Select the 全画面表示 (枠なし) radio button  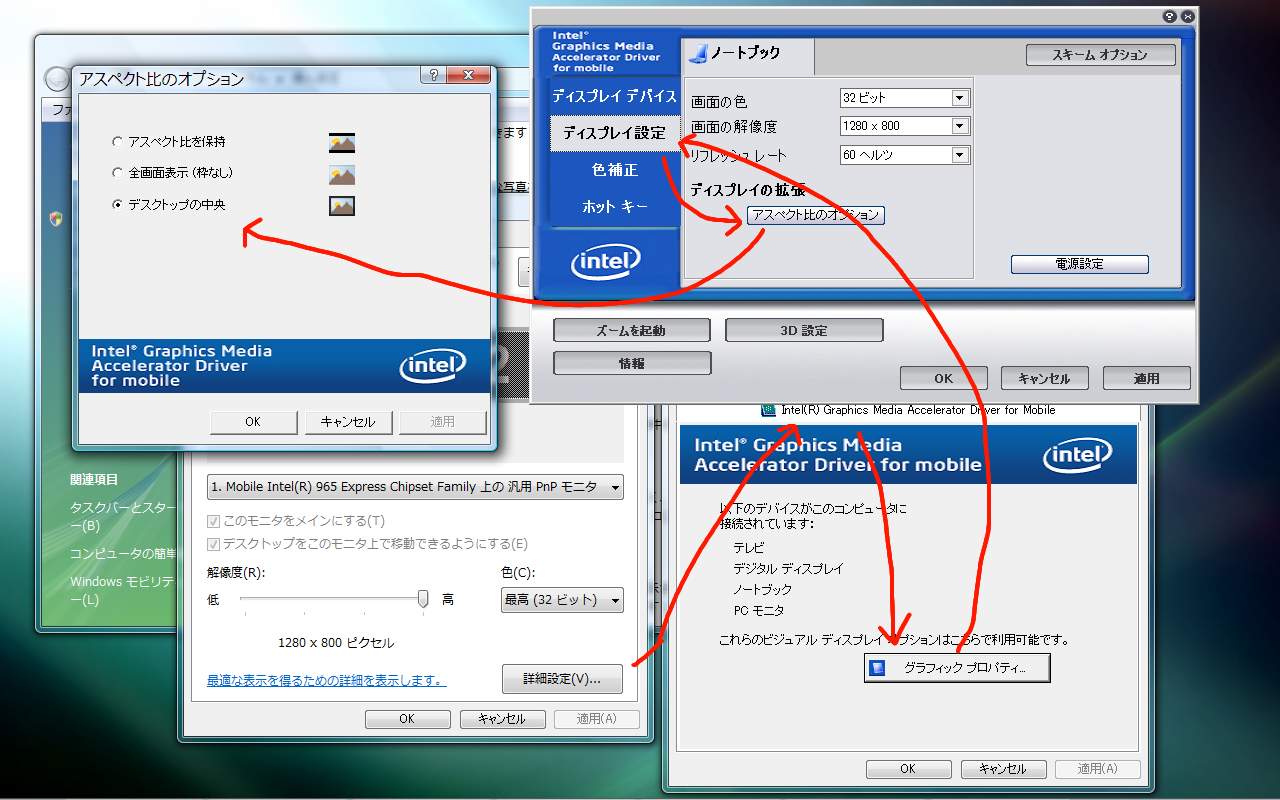coord(118,173)
